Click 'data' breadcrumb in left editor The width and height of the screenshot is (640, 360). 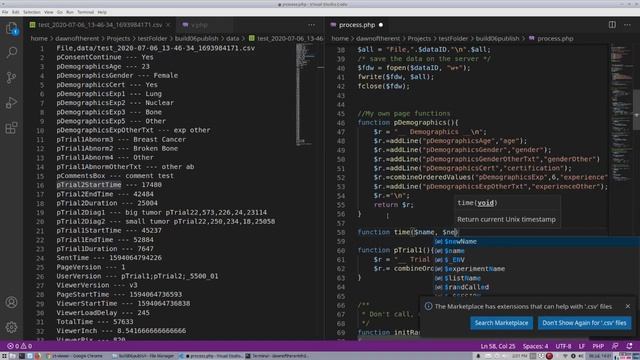pyautogui.click(x=232, y=38)
